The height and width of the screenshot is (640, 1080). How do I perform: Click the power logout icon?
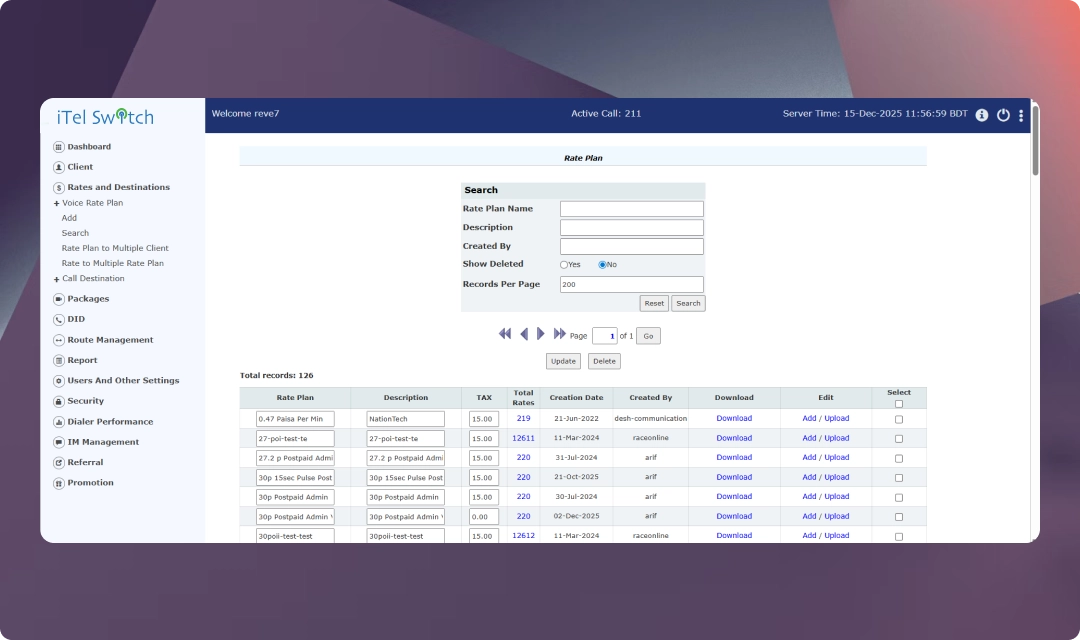[x=1003, y=115]
